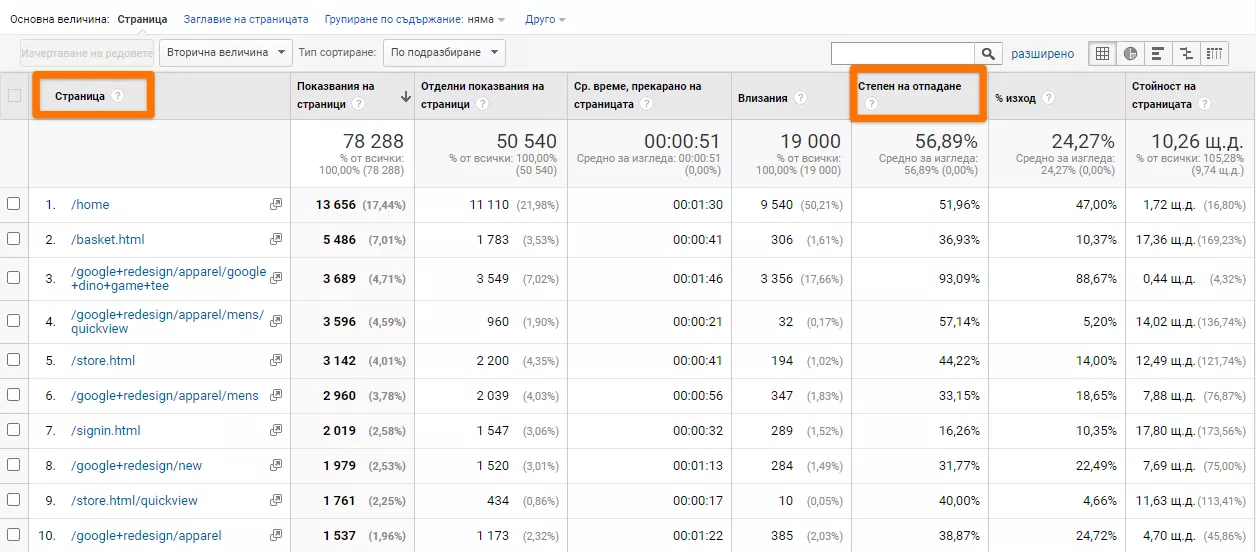Open apparel/mens/quickview external link icon

click(x=276, y=321)
